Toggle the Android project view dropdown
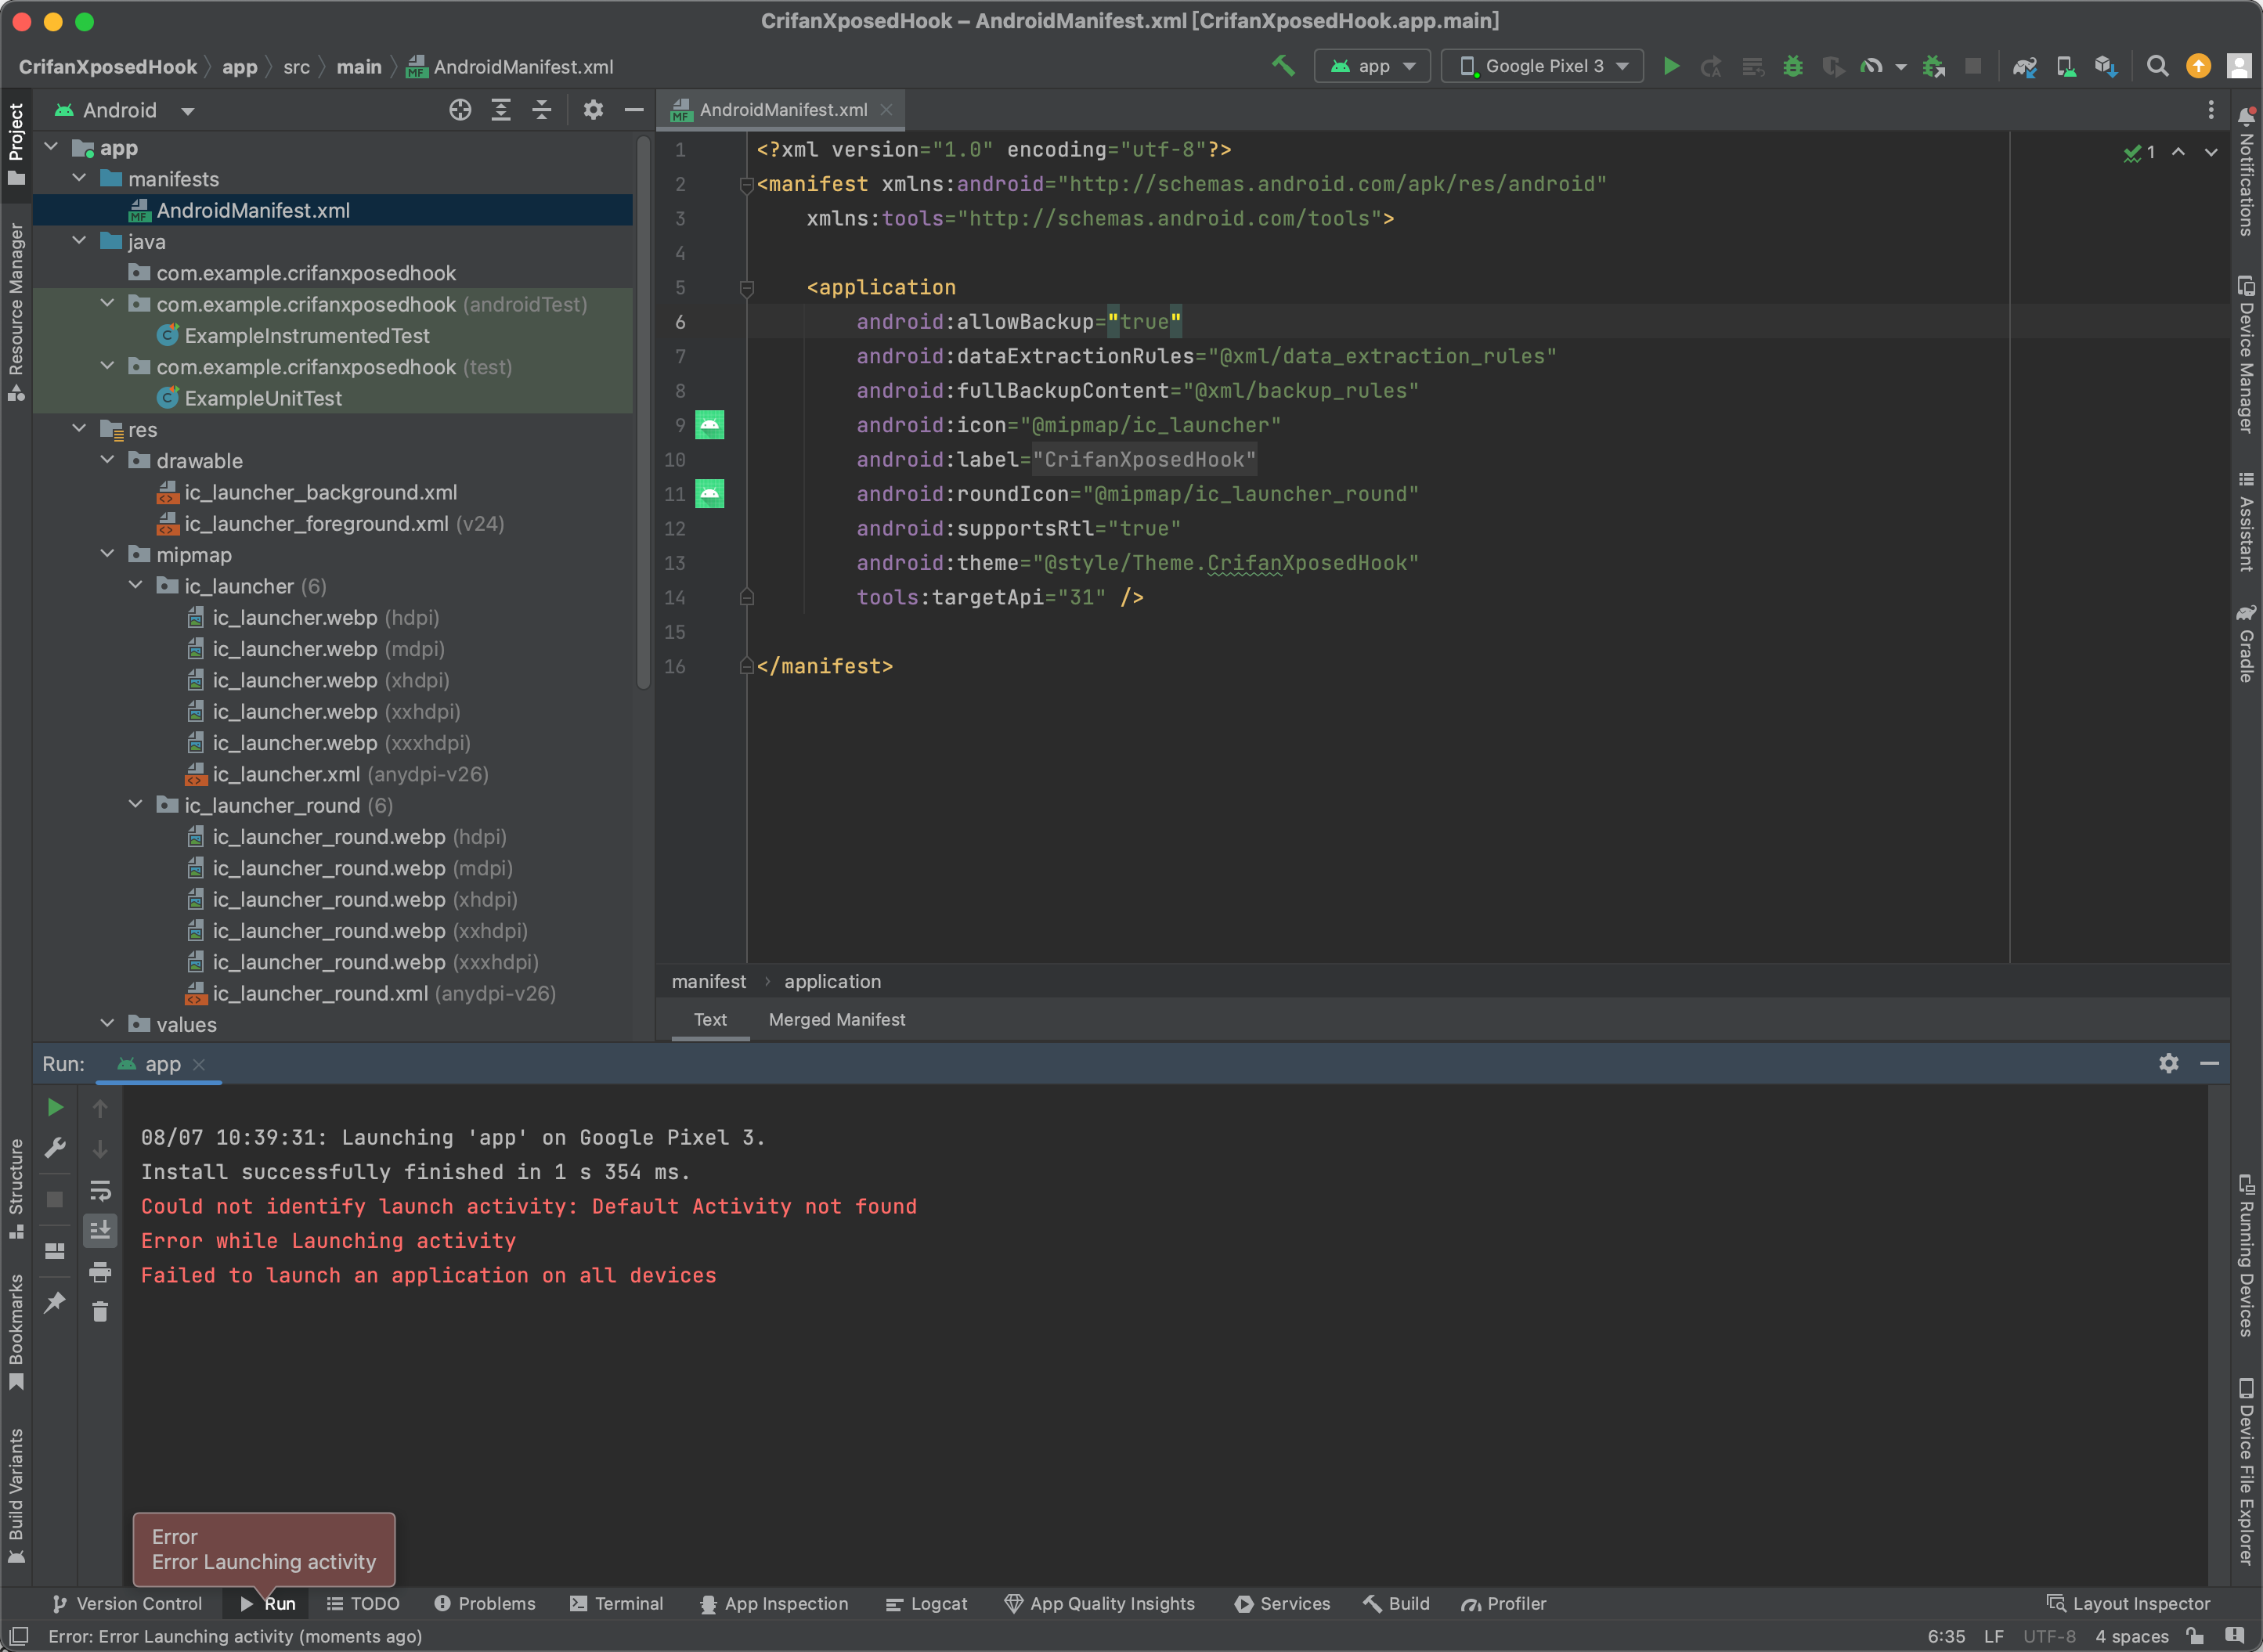Image resolution: width=2263 pixels, height=1652 pixels. click(132, 109)
